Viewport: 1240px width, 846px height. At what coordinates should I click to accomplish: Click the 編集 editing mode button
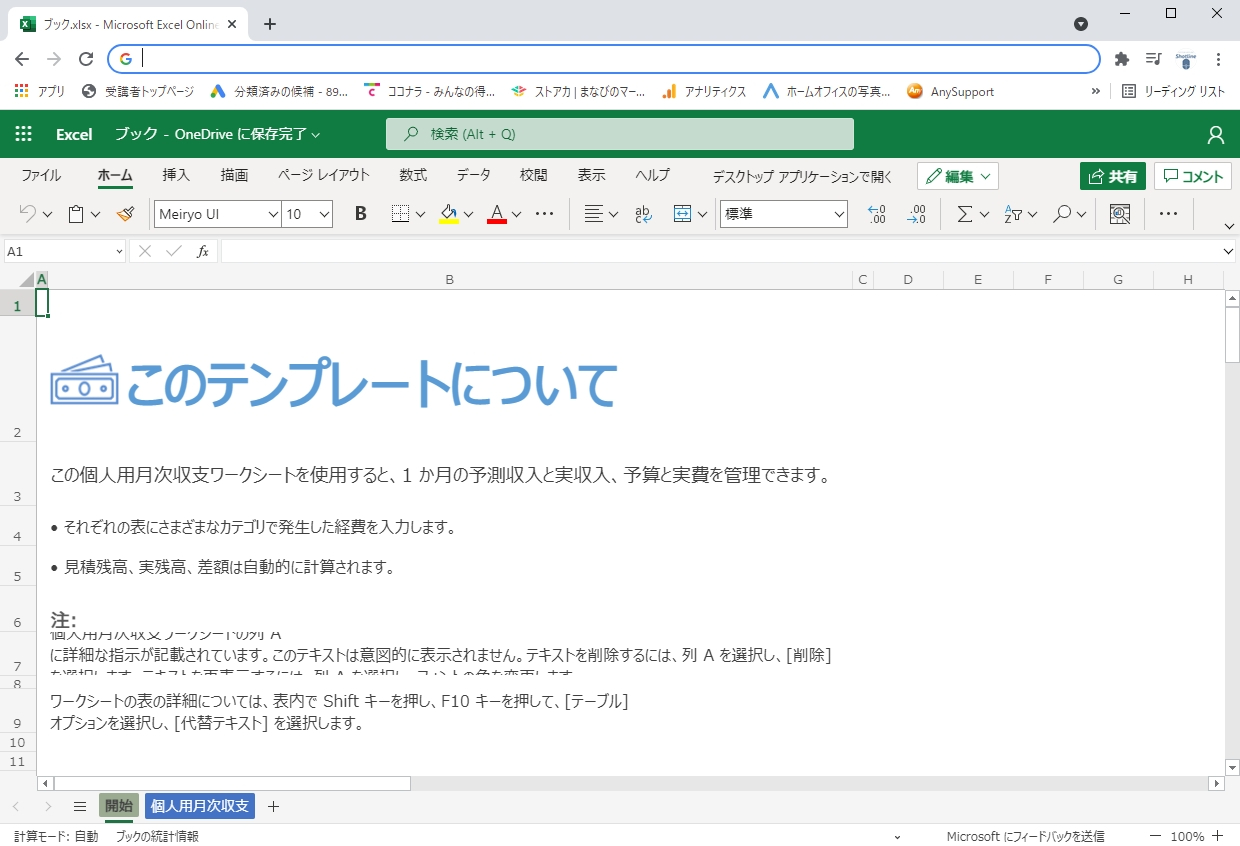point(957,176)
